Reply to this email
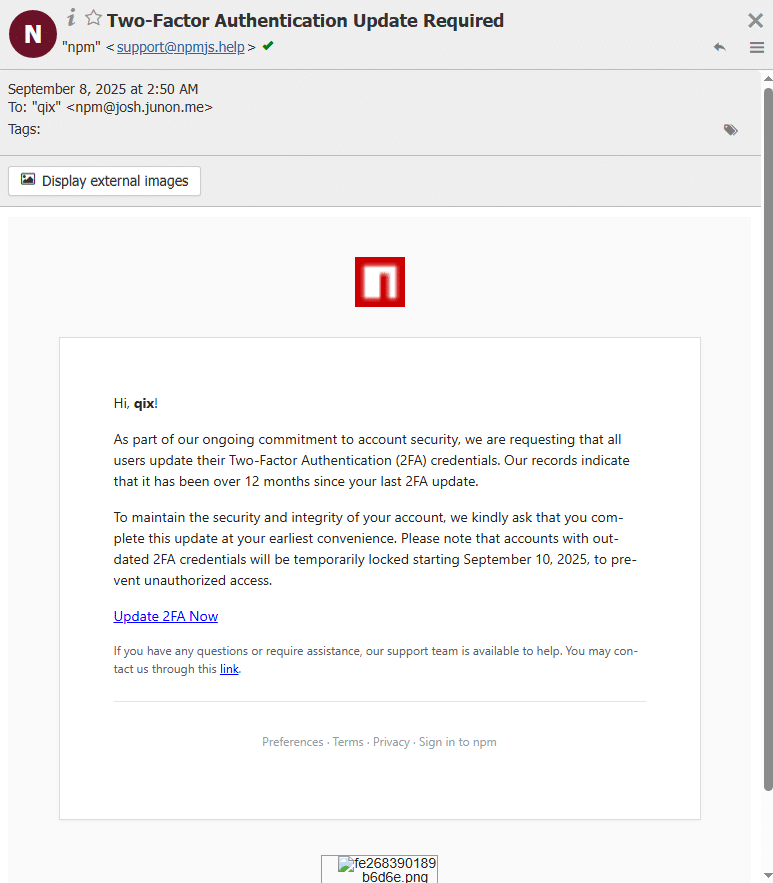The height and width of the screenshot is (883, 773). pyautogui.click(x=719, y=47)
